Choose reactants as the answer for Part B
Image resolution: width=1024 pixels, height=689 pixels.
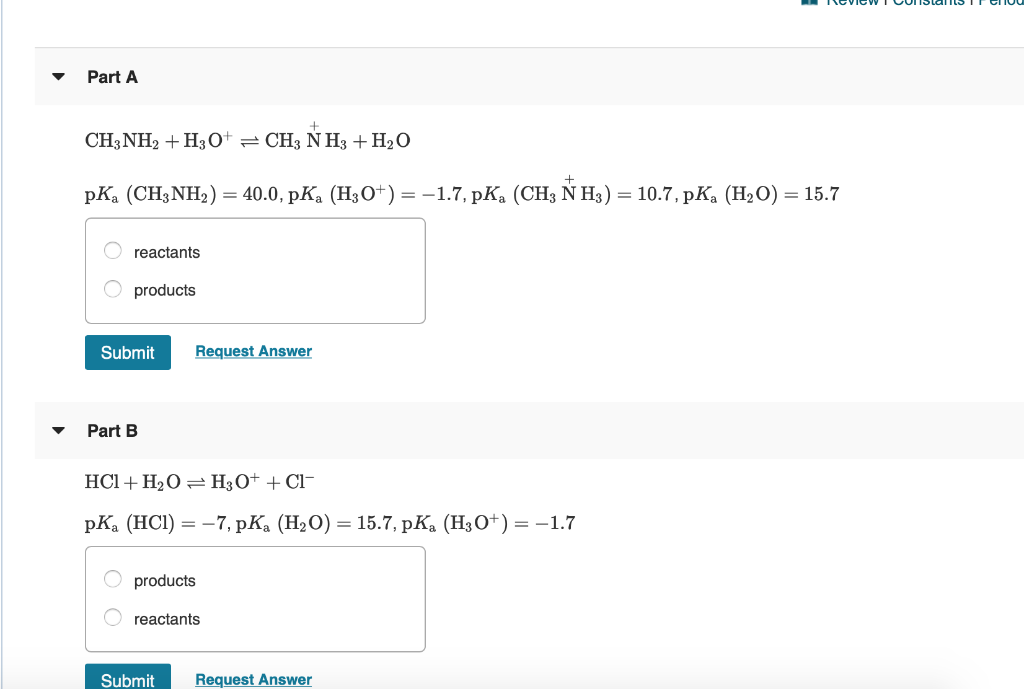[x=112, y=617]
